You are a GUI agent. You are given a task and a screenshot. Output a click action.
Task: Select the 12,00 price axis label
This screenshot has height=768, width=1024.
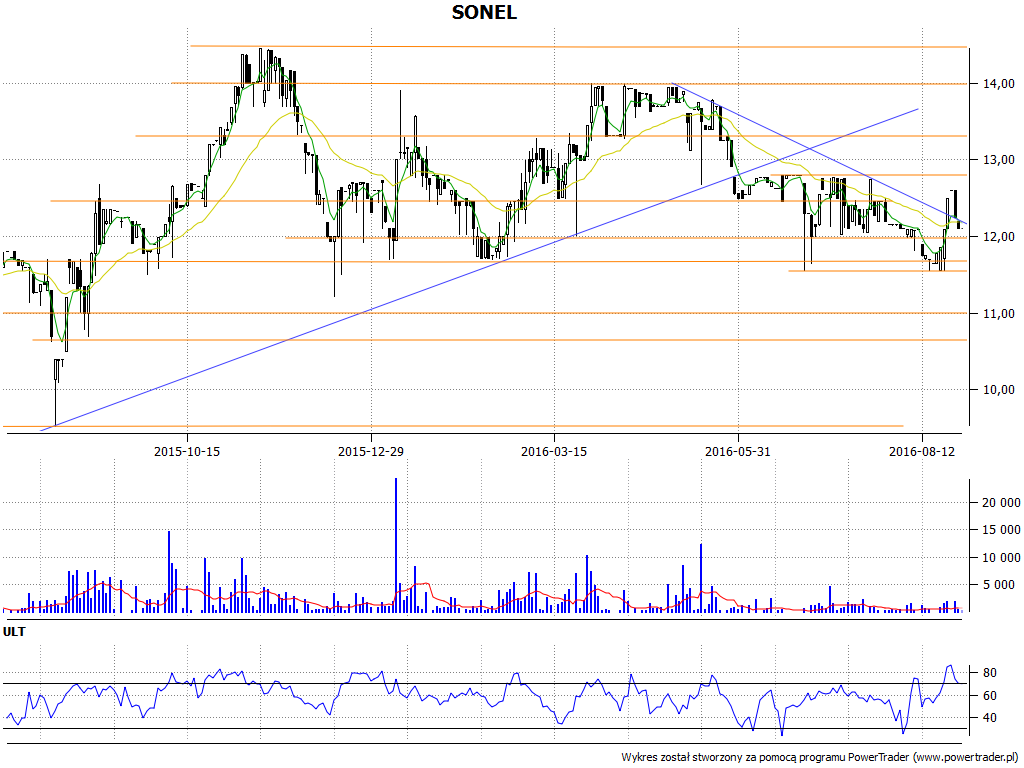[x=999, y=237]
